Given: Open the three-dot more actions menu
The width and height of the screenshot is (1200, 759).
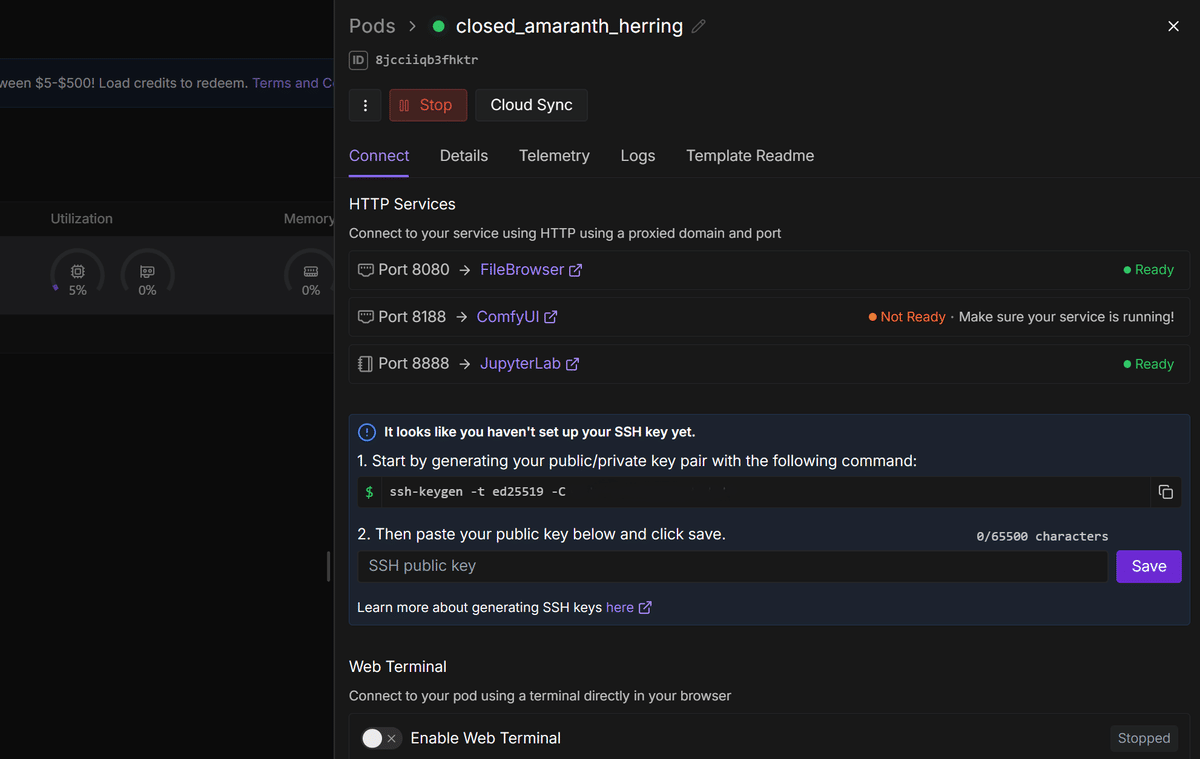Looking at the screenshot, I should coord(365,105).
